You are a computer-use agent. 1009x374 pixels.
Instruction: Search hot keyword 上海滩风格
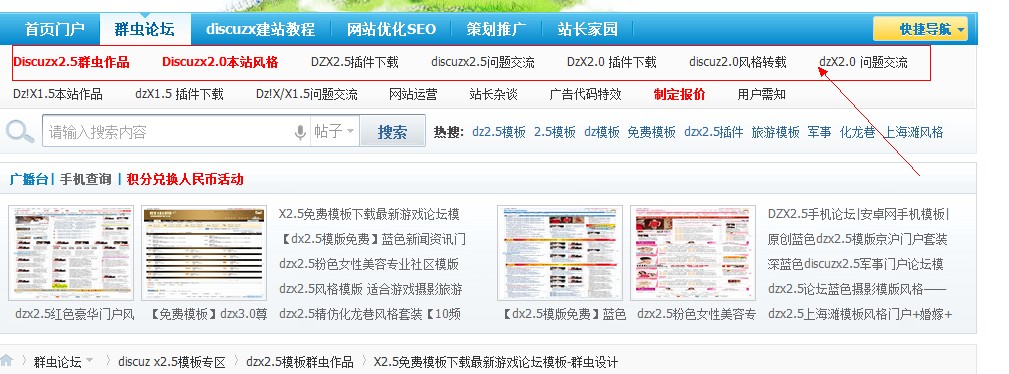click(x=914, y=132)
